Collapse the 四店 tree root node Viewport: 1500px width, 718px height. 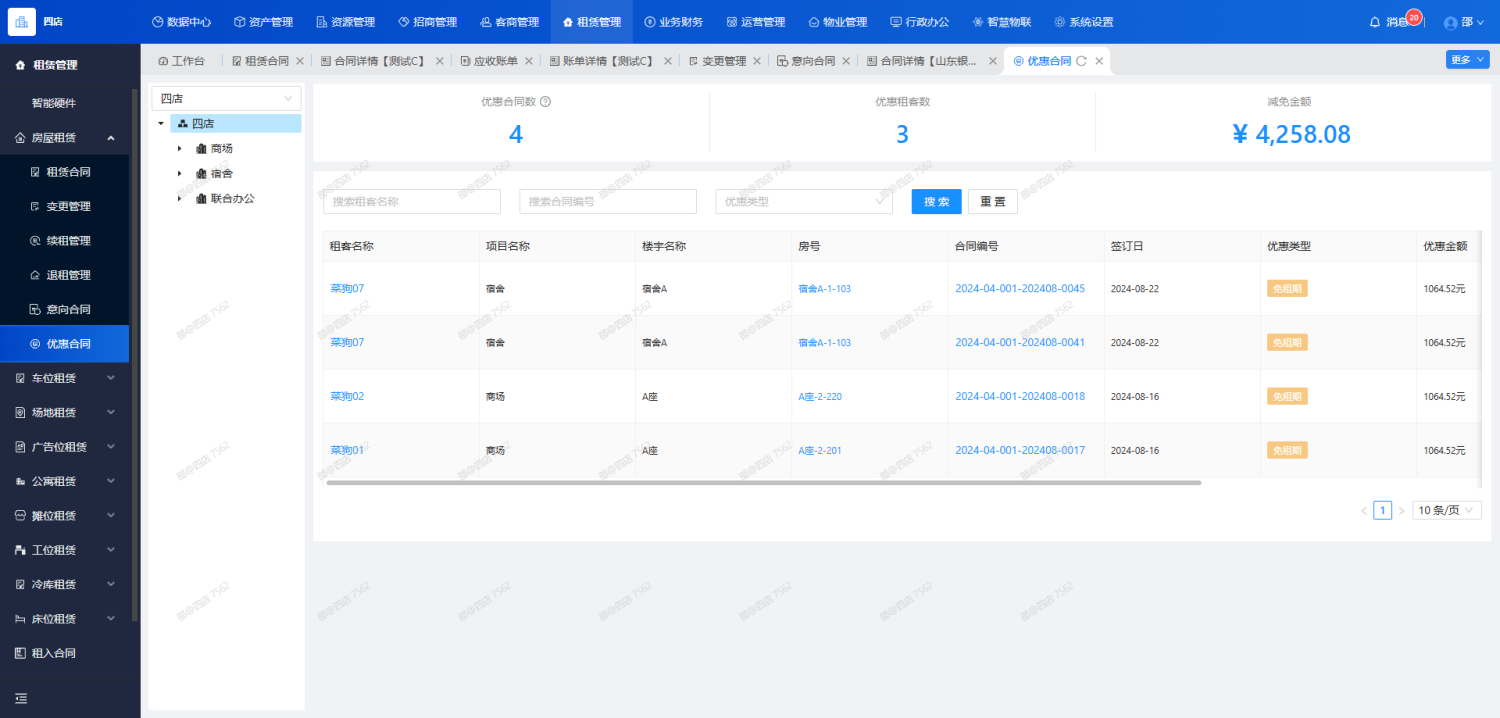tap(161, 123)
